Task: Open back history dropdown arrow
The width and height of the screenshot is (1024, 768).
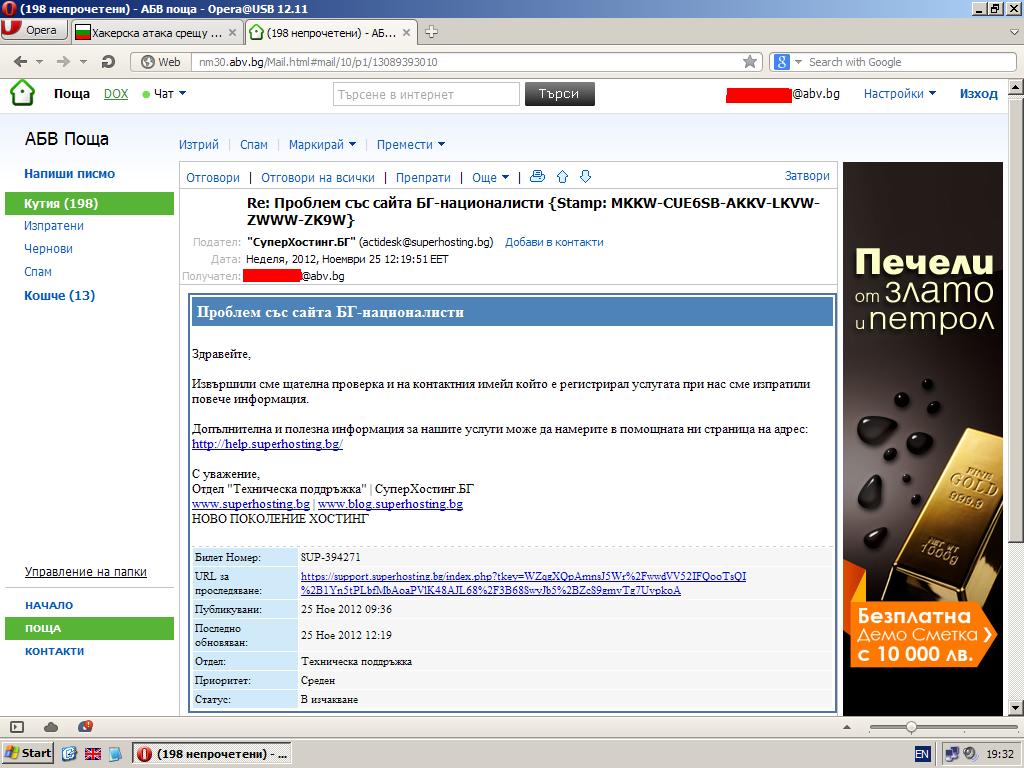Action: coord(39,62)
